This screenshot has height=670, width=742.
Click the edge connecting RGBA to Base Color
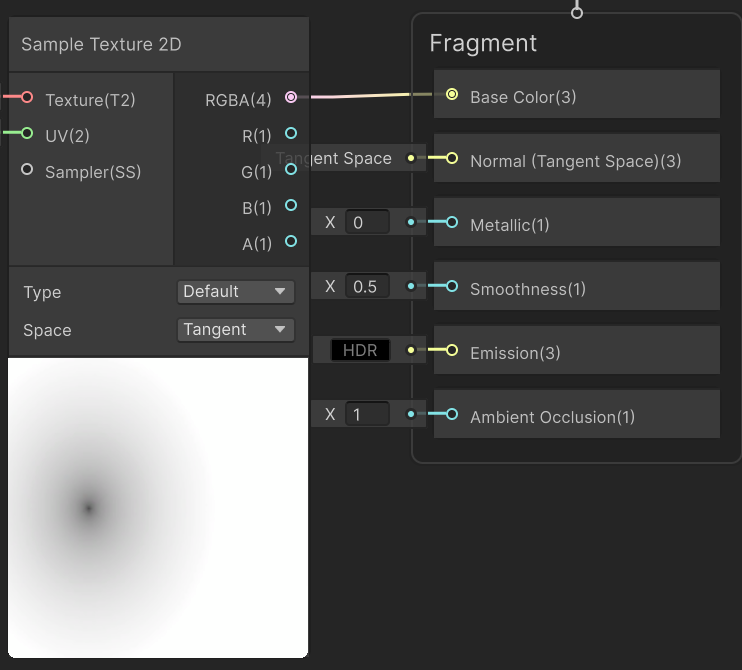[x=369, y=96]
